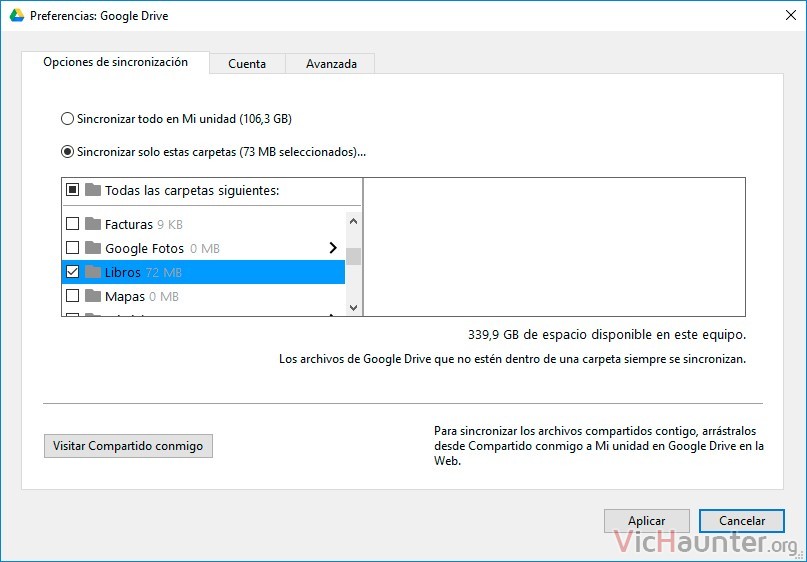Screen dimensions: 807x562
Task: Click the Google Fotos folder icon
Action: [x=93, y=248]
